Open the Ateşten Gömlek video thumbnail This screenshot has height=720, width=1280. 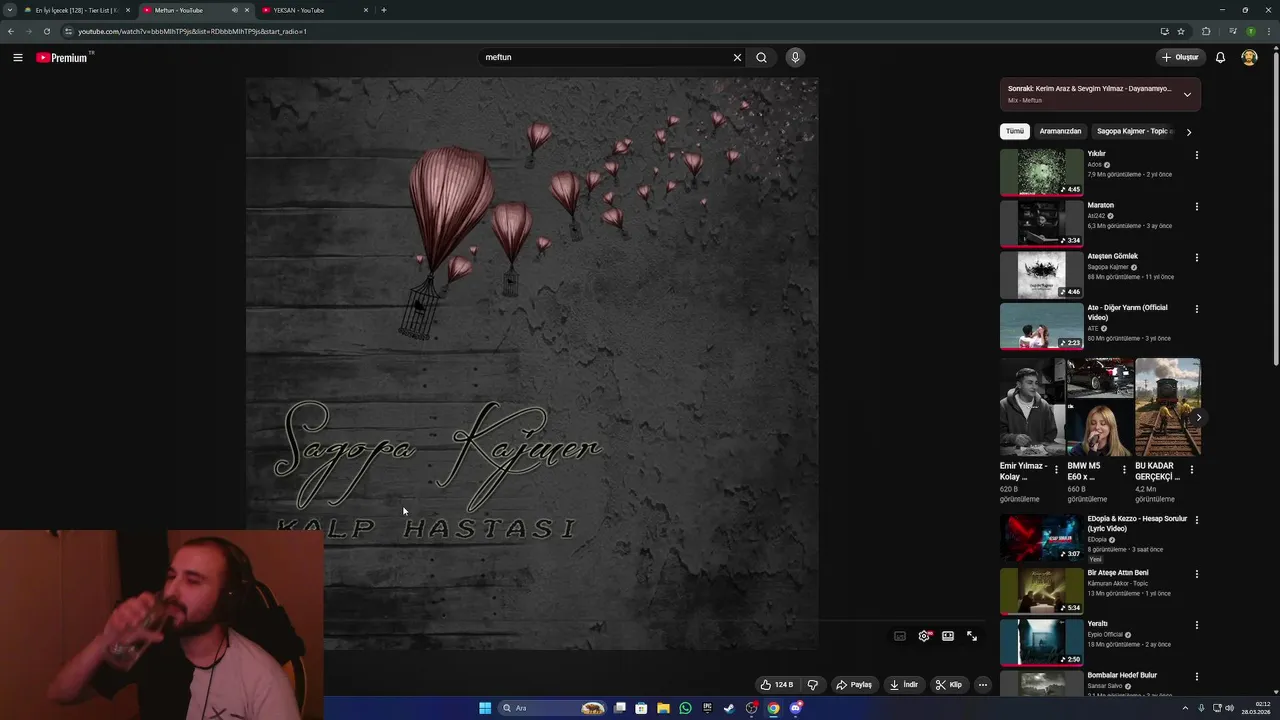pyautogui.click(x=1041, y=275)
